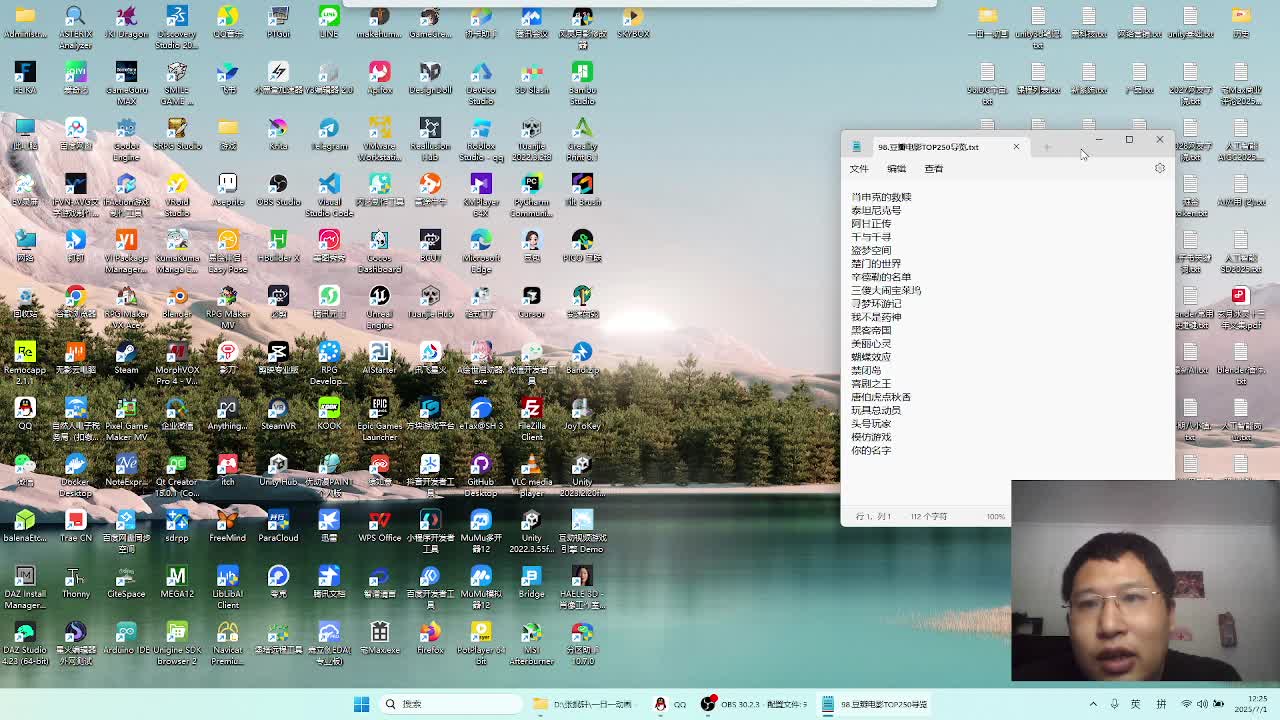Click the line 你的名字 in Notepad

tap(871, 451)
